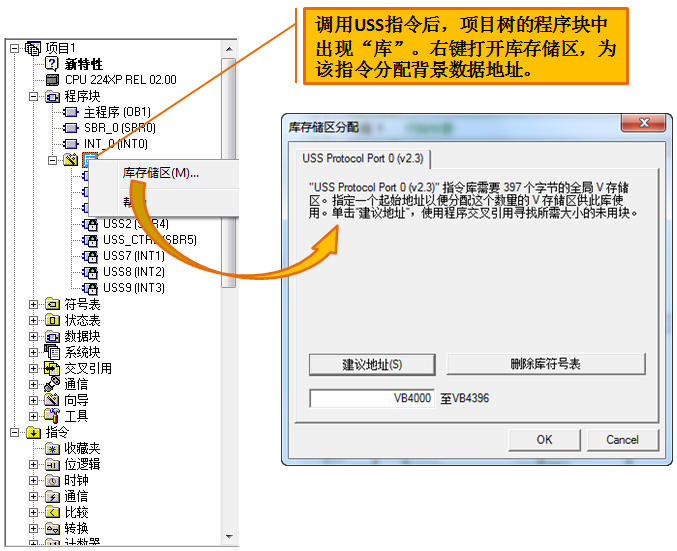Screen dimensions: 677x551
Task: Expand the 转换 instruction node
Action: tap(33, 529)
